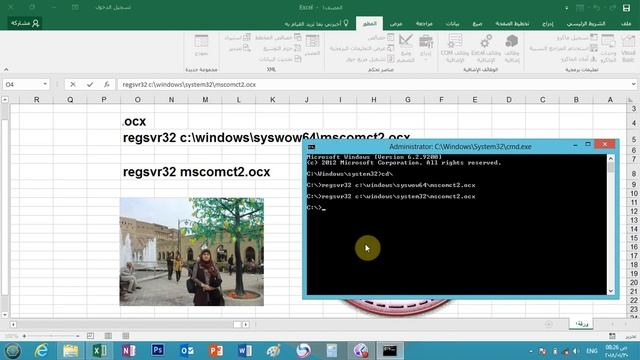Image resolution: width=640 pixels, height=360 pixels.
Task: Open Customize Quick Access Toolbar dropdown
Action: (567, 8)
